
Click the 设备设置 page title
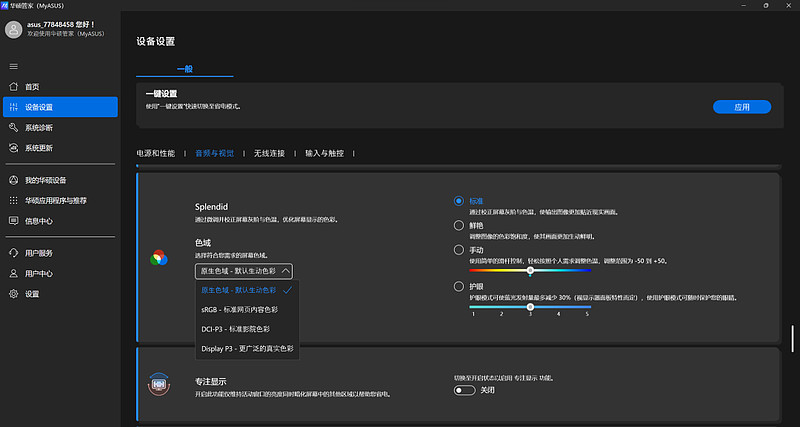pyautogui.click(x=156, y=42)
